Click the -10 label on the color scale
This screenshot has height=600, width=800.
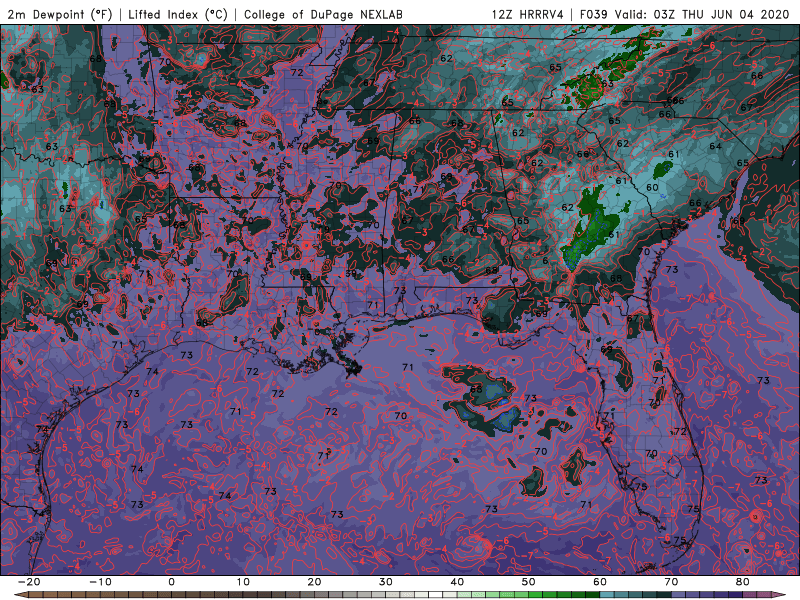tap(100, 582)
